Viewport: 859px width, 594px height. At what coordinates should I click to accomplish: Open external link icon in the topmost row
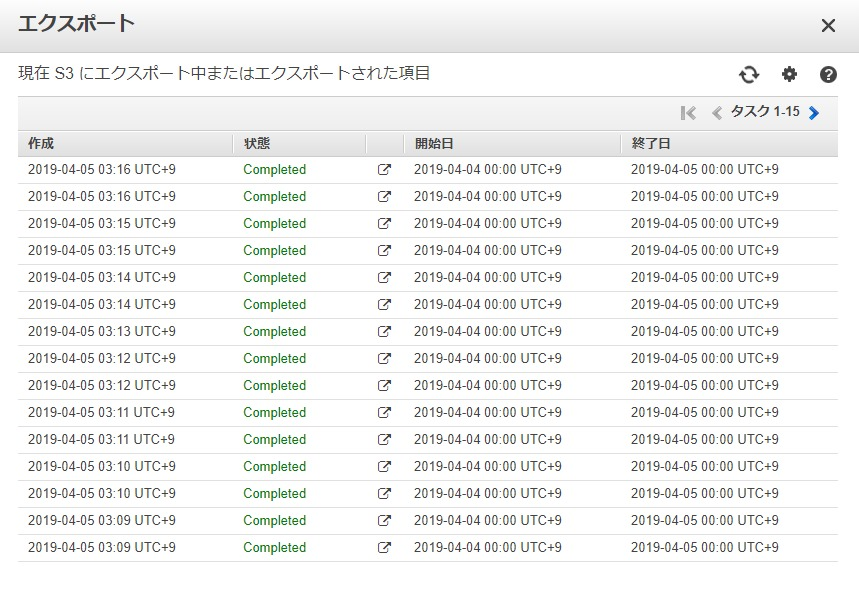coord(384,170)
